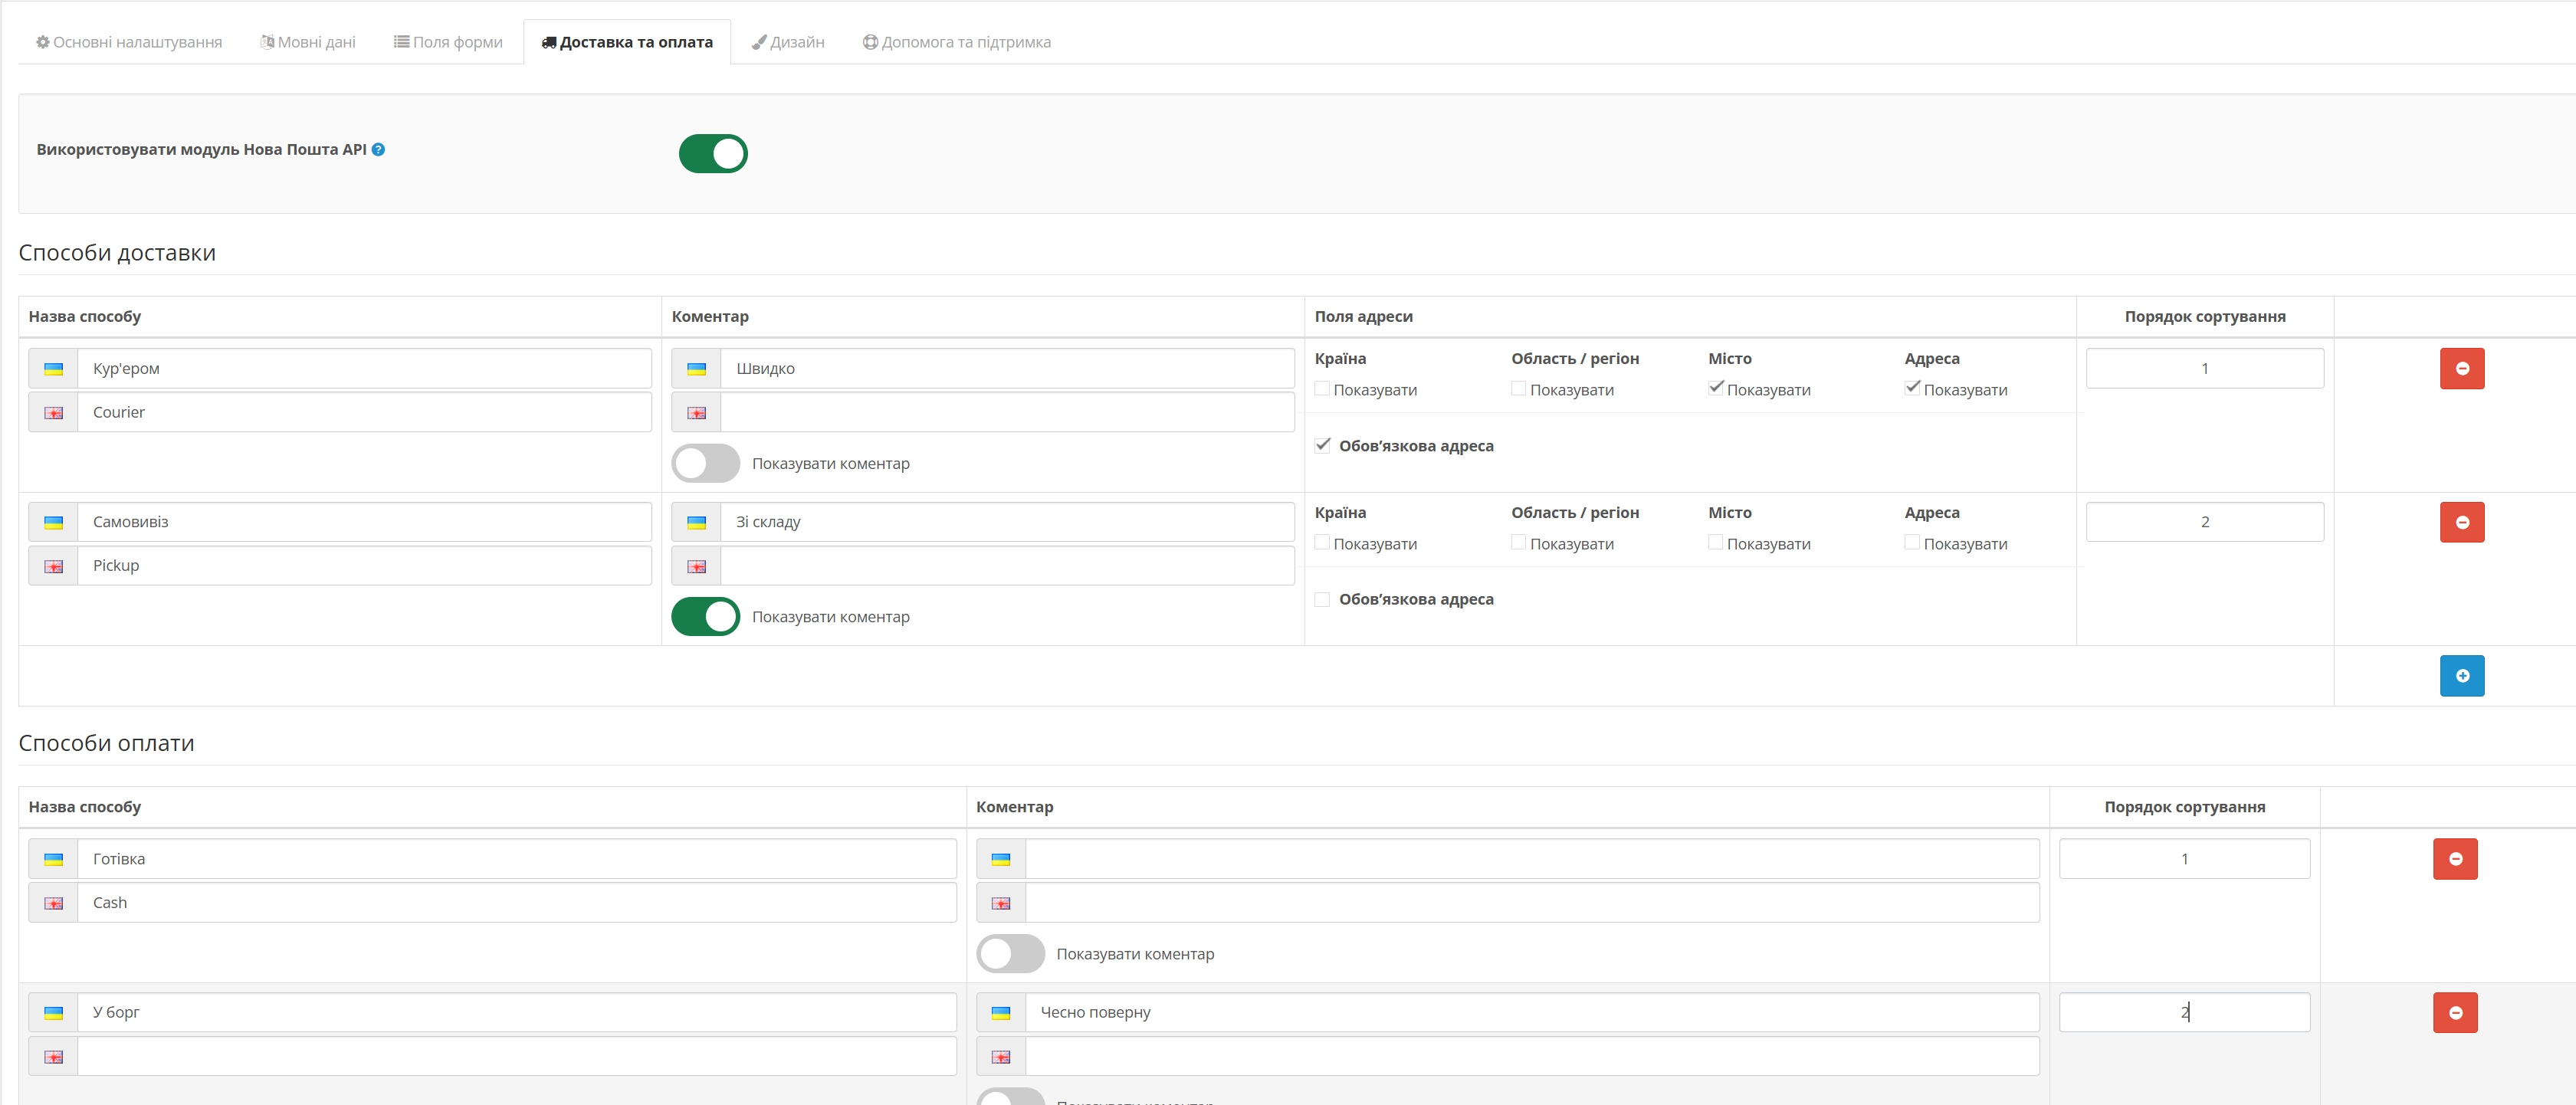
Task: Delete the У борг payment method row
Action: [2455, 1013]
